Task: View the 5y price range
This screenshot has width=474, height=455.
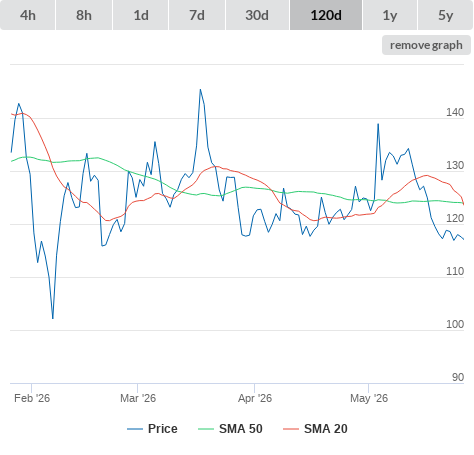Action: 445,15
